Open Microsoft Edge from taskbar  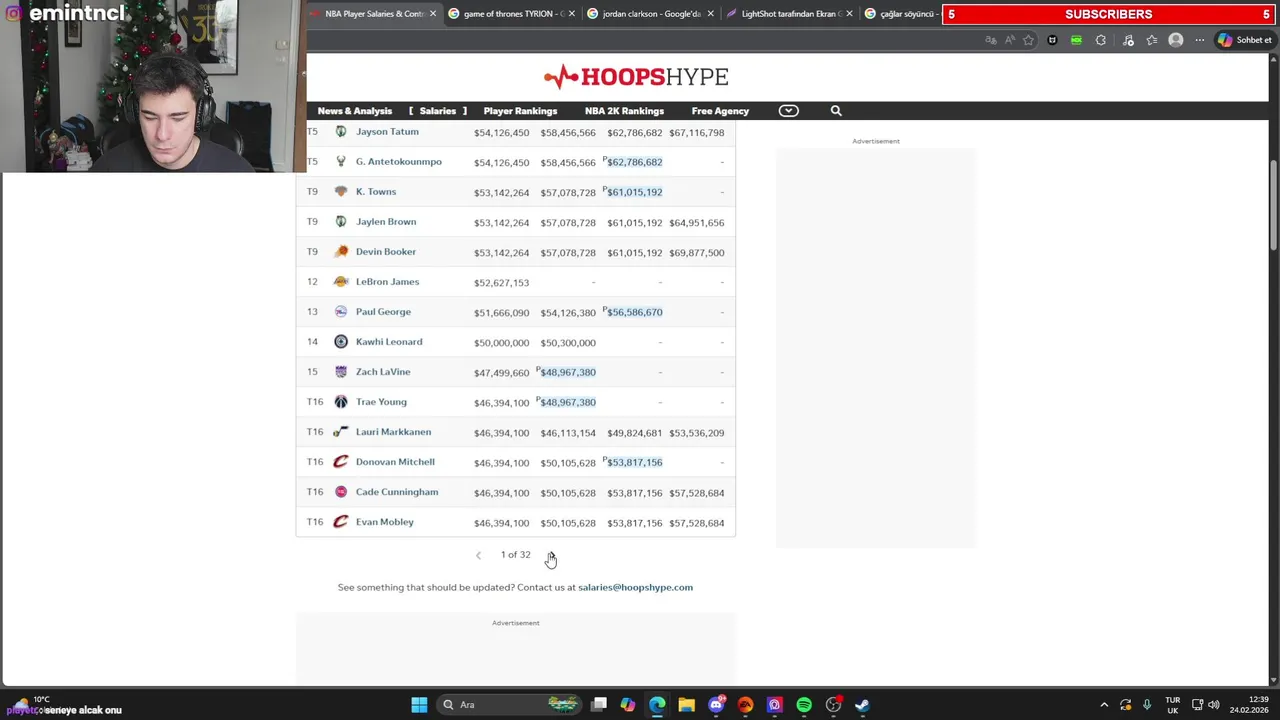pyautogui.click(x=657, y=705)
